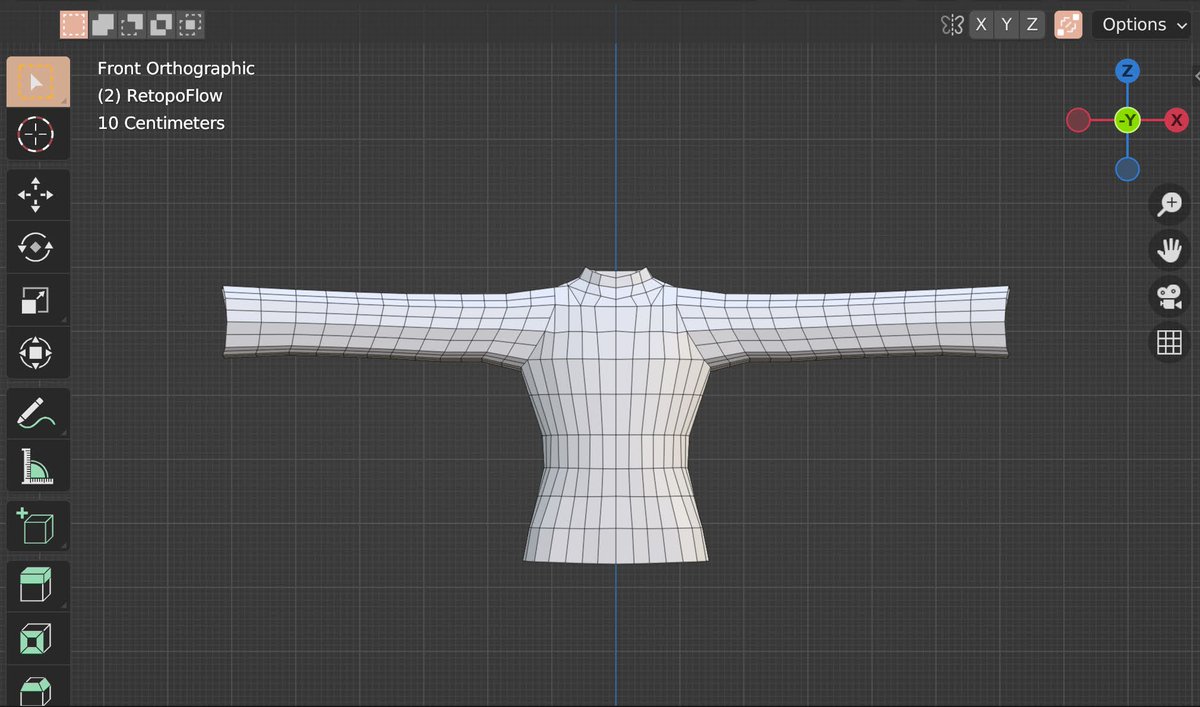Choose the Inset Faces tool
1200x707 pixels.
38,638
